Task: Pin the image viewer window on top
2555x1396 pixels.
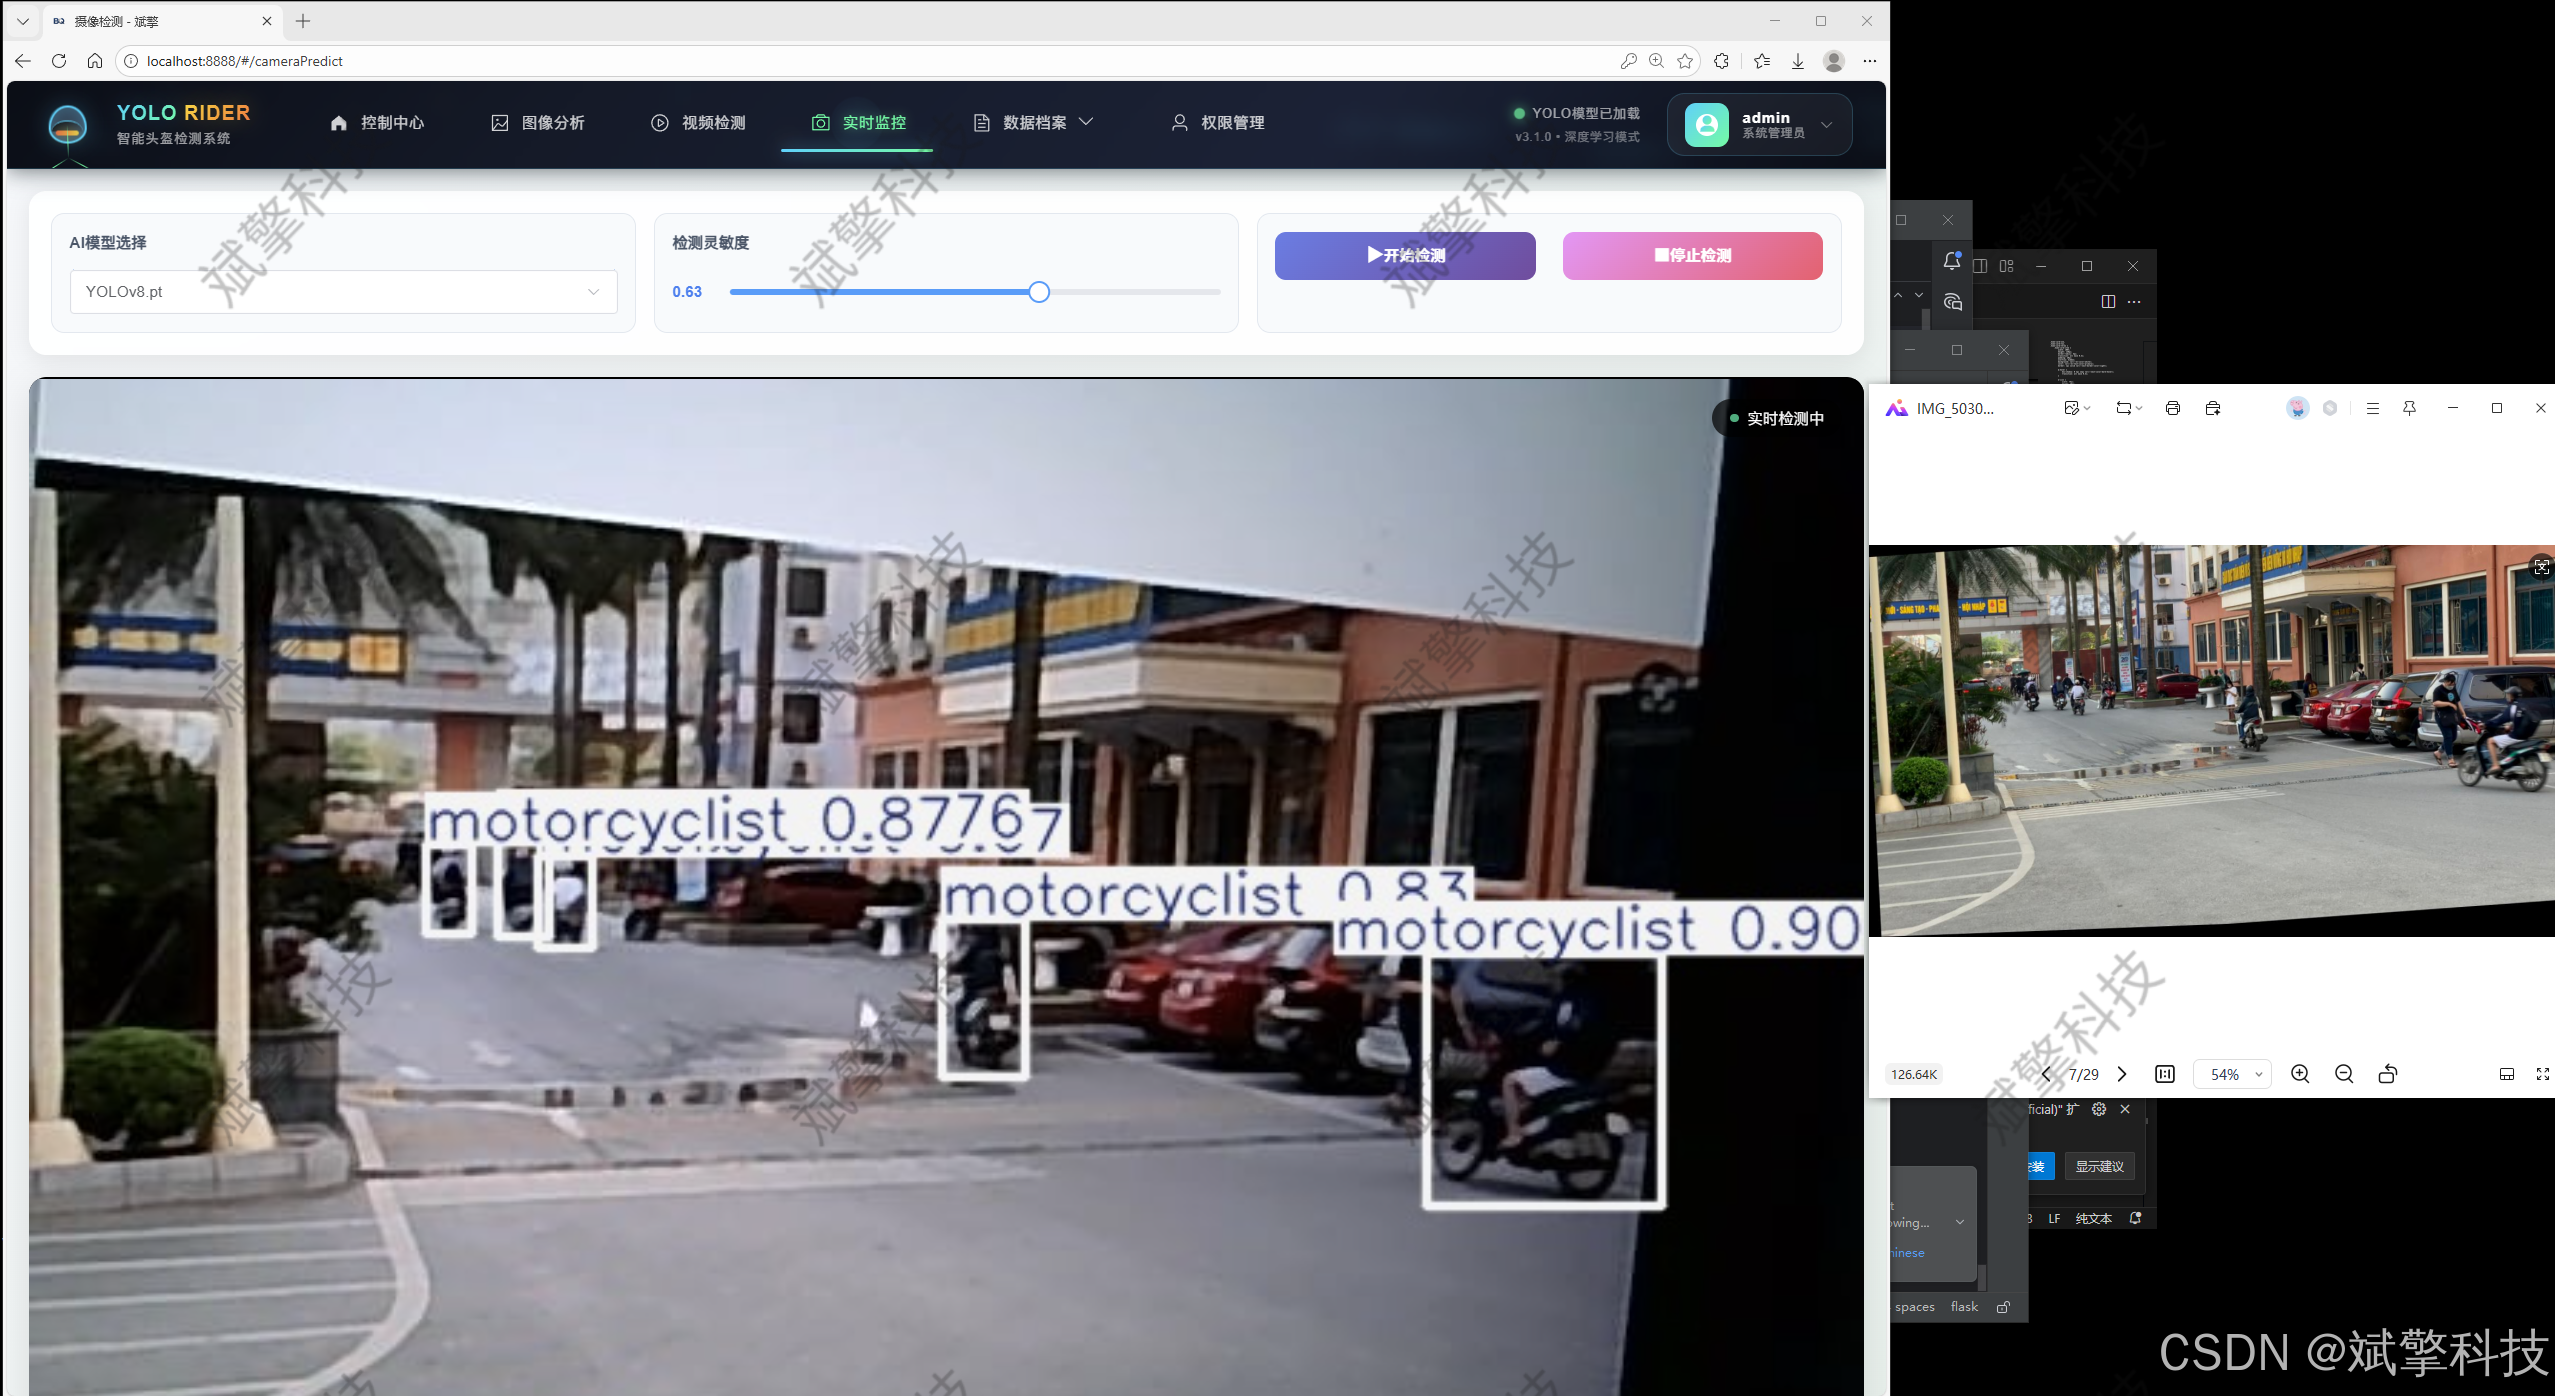Action: click(x=2409, y=408)
